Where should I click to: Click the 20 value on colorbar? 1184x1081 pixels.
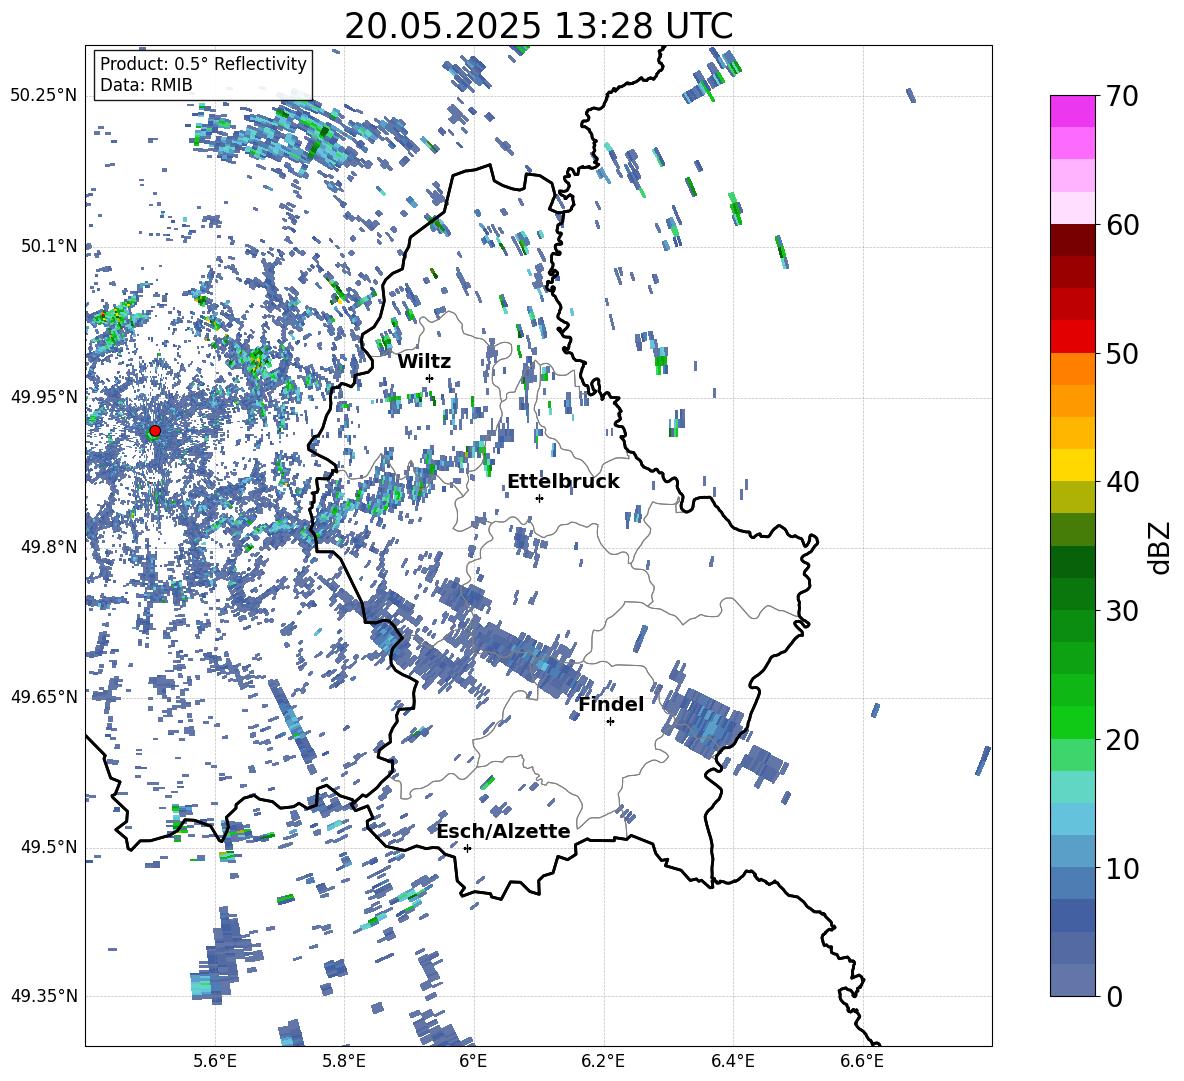1122,740
